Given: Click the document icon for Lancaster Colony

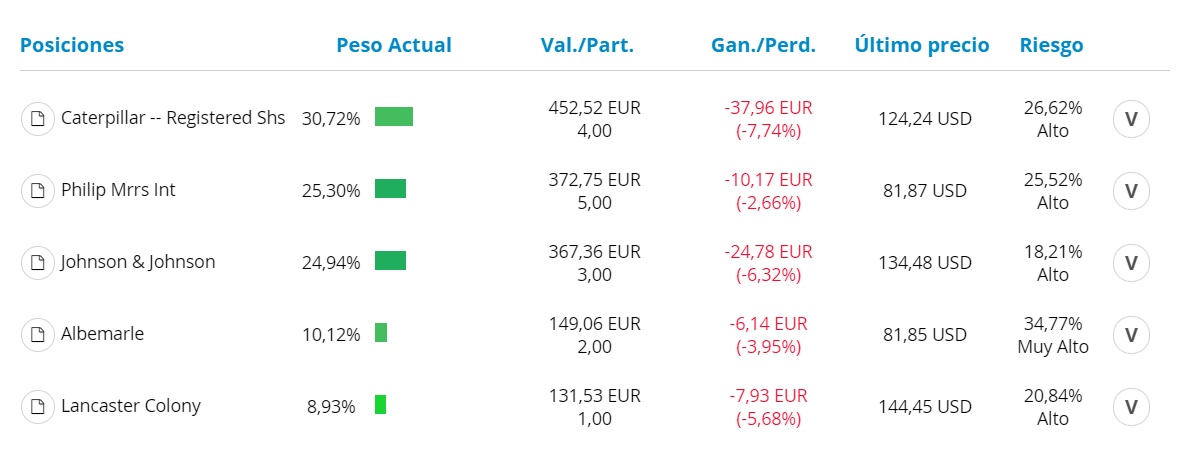Looking at the screenshot, I should pyautogui.click(x=37, y=407).
